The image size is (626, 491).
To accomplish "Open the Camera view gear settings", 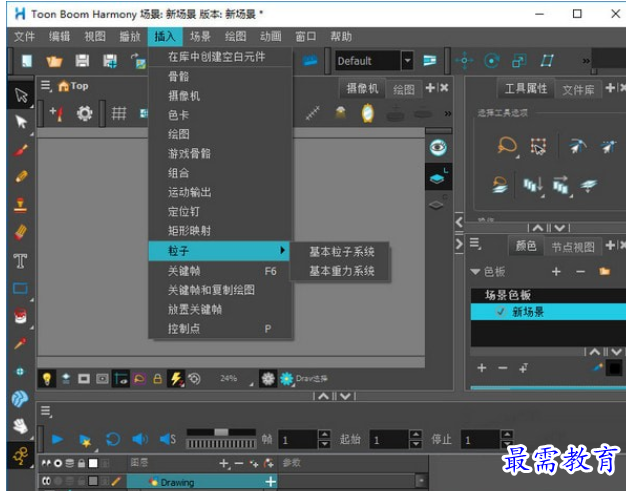I will [x=84, y=114].
